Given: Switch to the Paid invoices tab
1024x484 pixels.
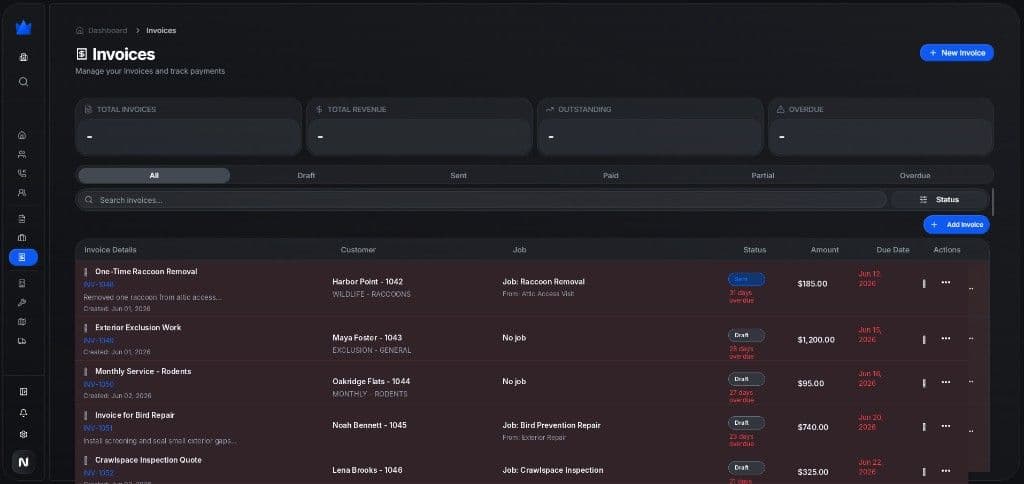Looking at the screenshot, I should pyautogui.click(x=611, y=176).
